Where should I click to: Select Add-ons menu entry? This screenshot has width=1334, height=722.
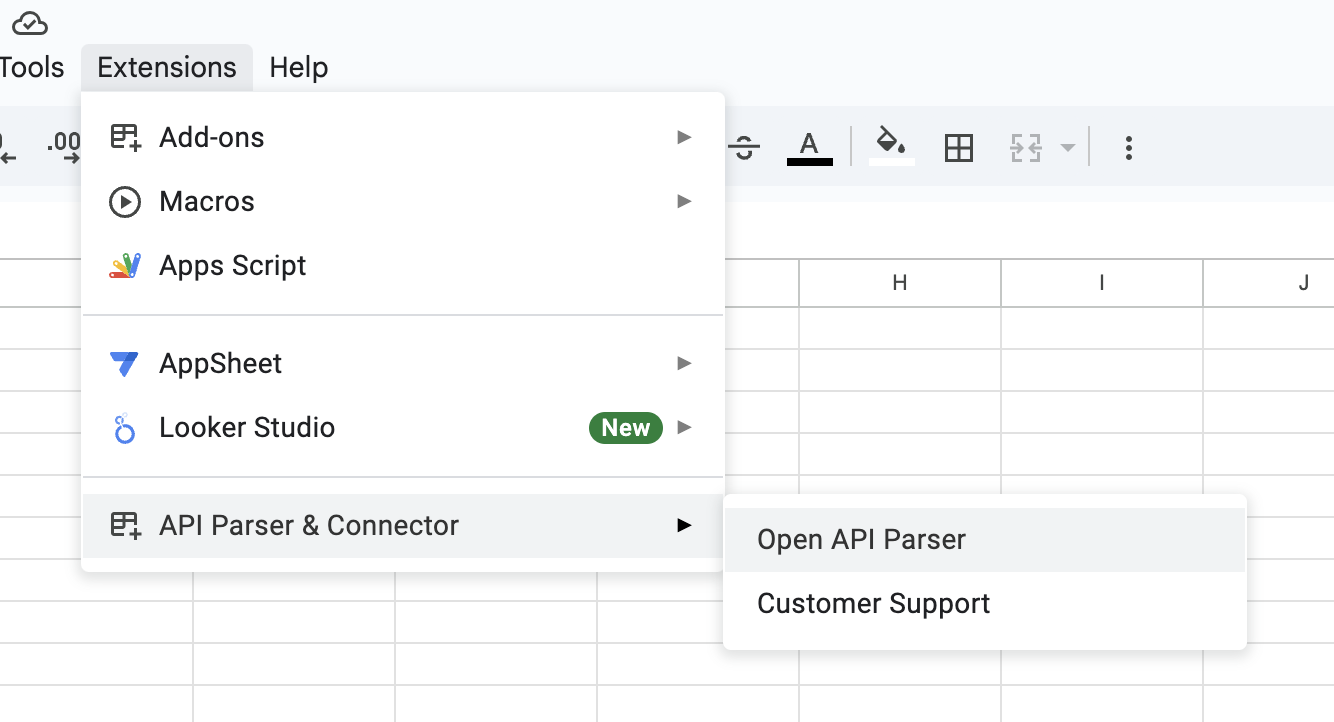pos(402,137)
